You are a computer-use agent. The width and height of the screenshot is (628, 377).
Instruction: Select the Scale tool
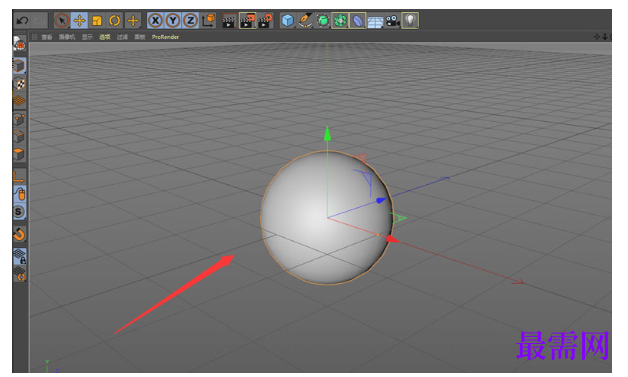tap(97, 20)
